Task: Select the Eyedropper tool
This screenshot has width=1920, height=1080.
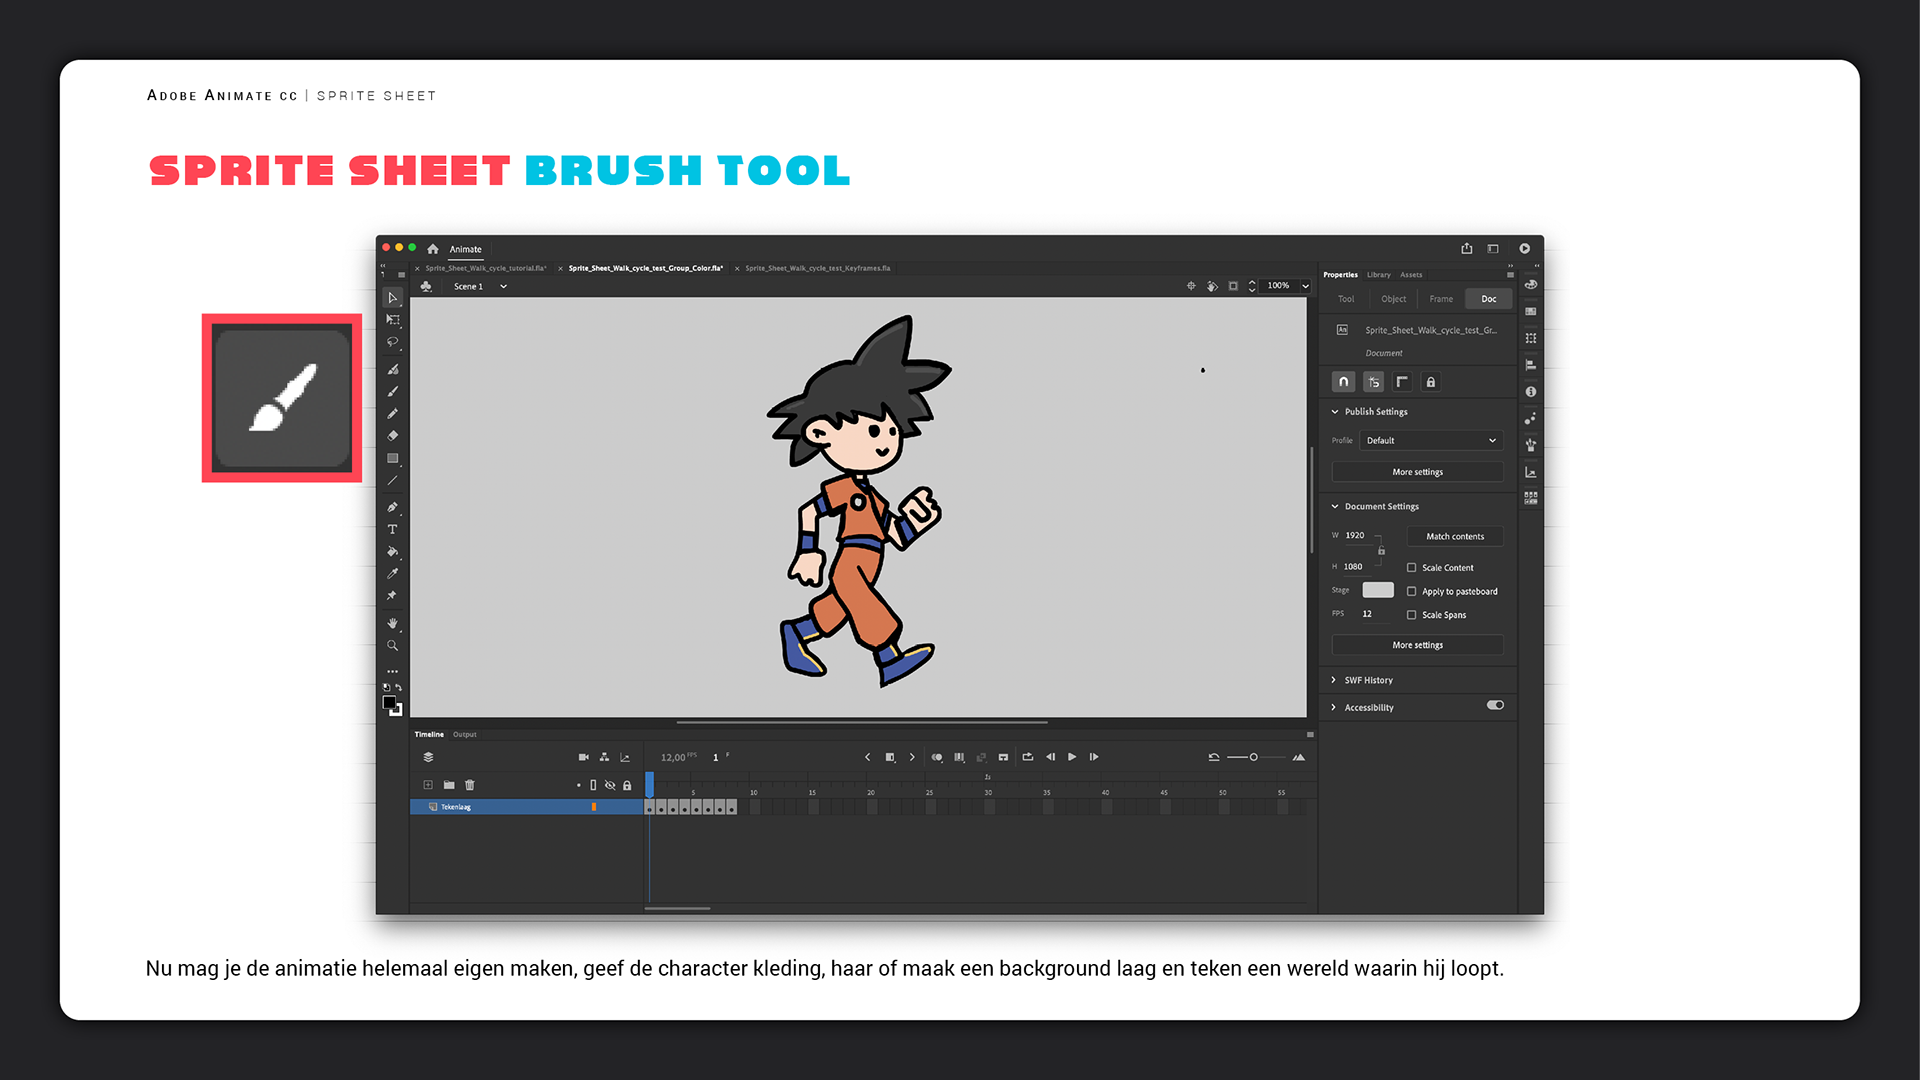Action: pos(393,574)
